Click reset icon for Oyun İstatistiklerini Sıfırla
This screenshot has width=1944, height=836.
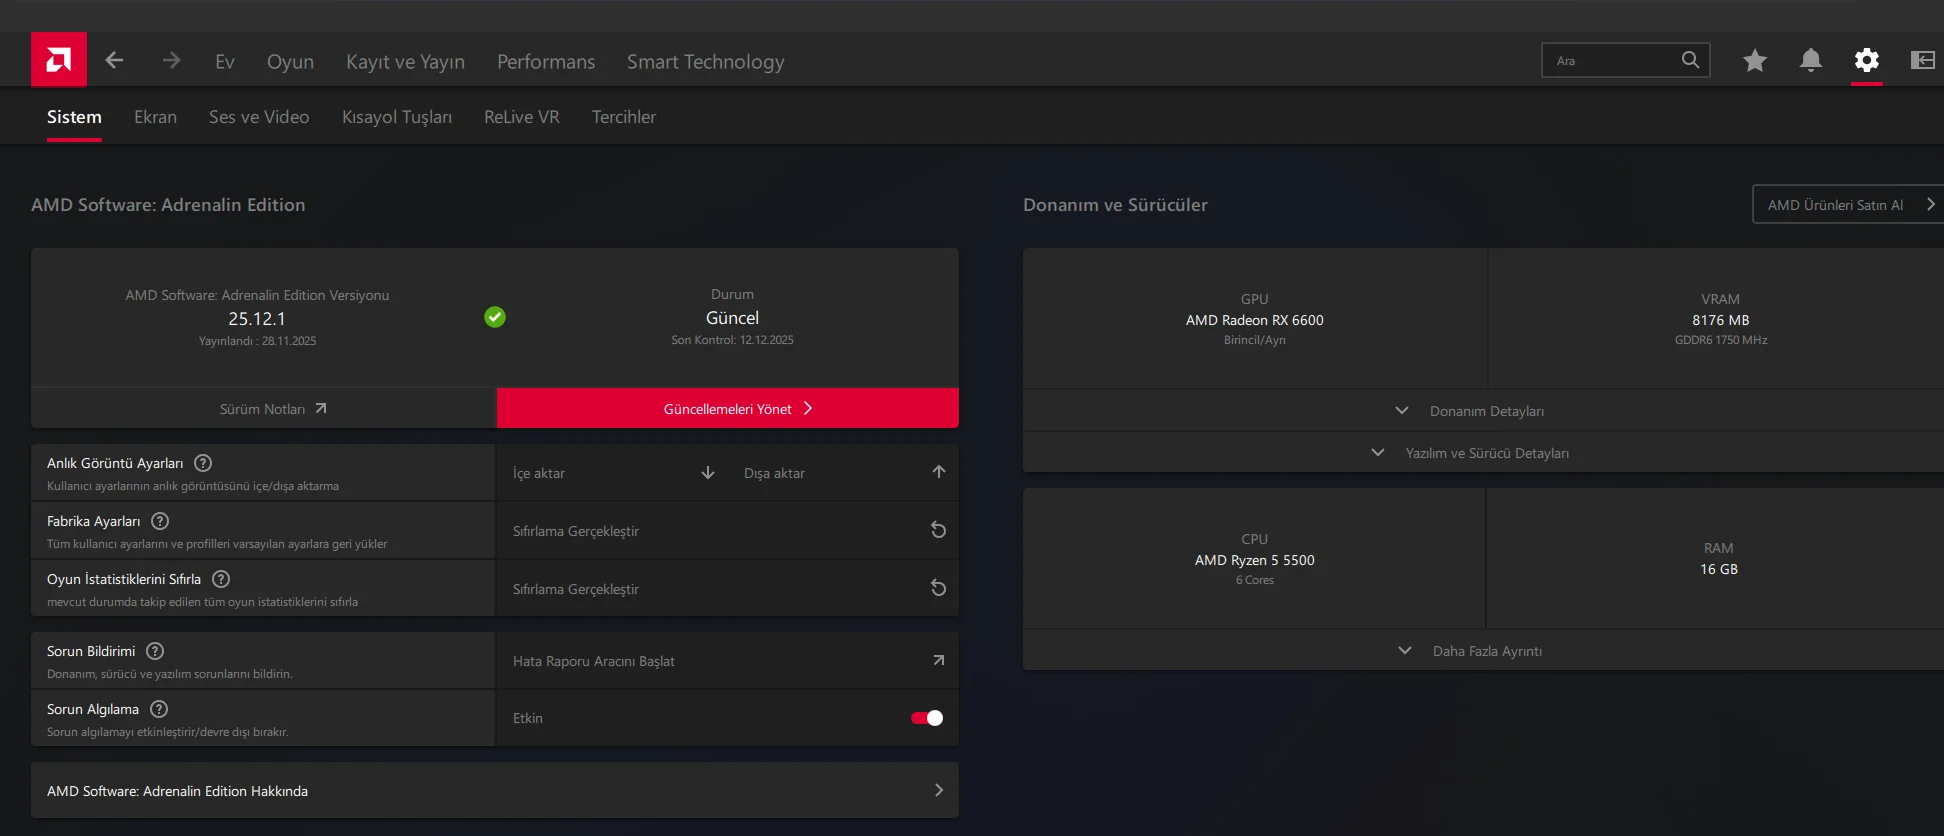click(938, 588)
